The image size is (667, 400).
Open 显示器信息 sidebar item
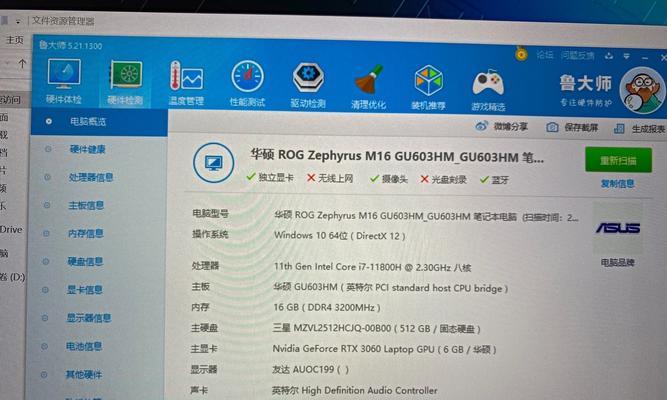88,318
